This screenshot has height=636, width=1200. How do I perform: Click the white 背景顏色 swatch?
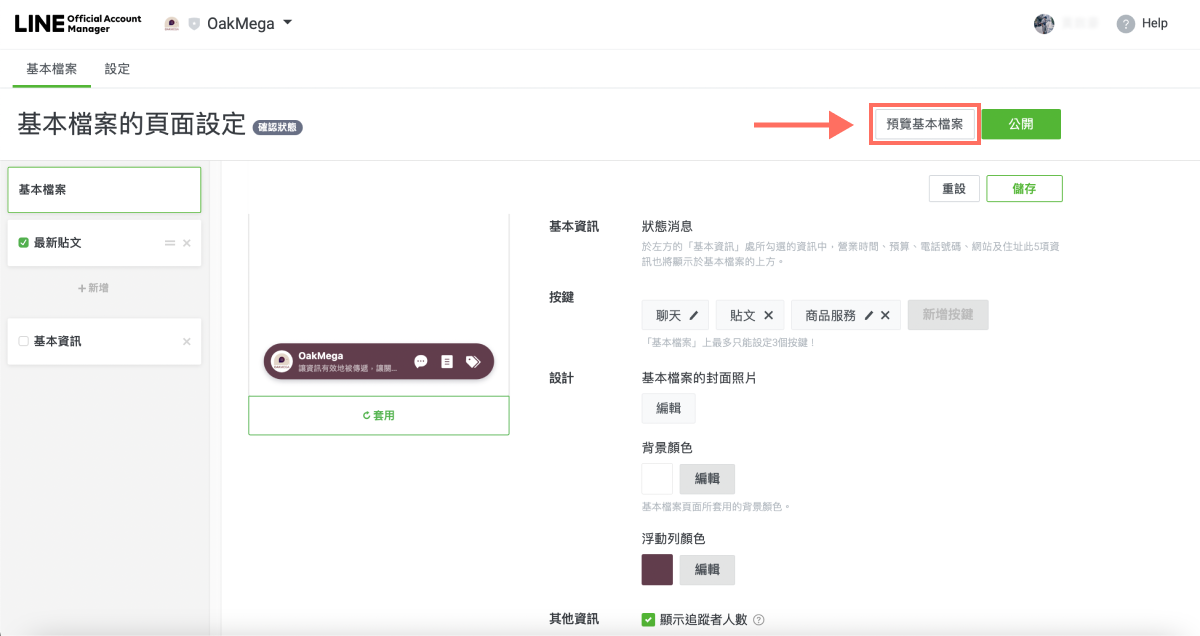tap(657, 479)
